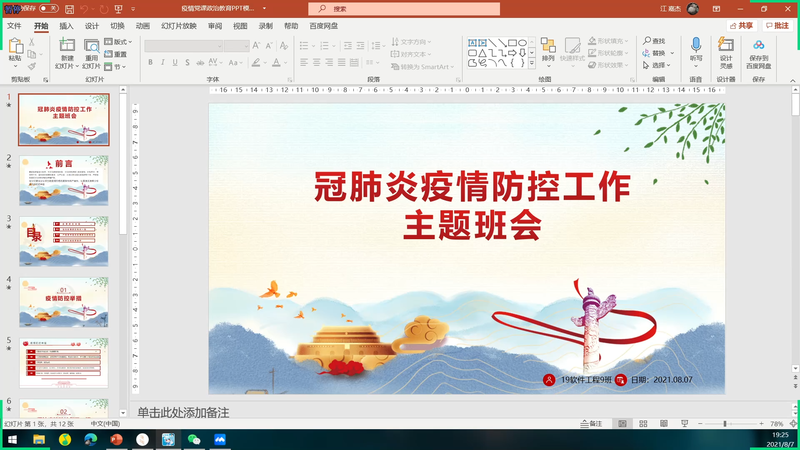Switch to the Insert (插入) tab

pyautogui.click(x=66, y=26)
